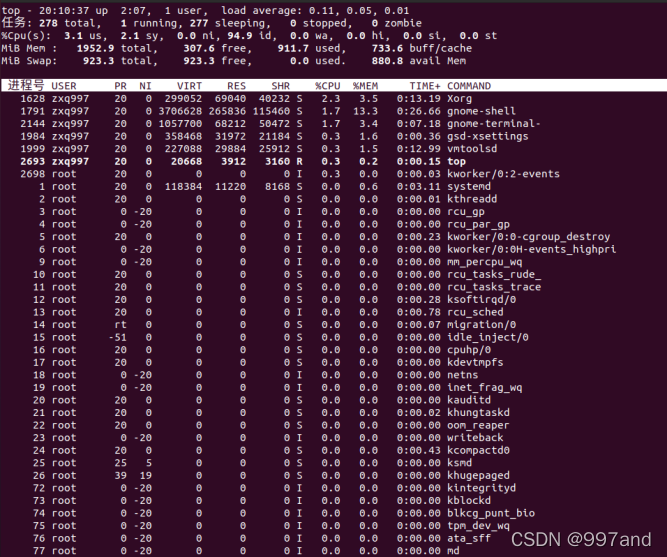
Task: Select rcu_tasks_rude_ process name
Action: coord(494,274)
